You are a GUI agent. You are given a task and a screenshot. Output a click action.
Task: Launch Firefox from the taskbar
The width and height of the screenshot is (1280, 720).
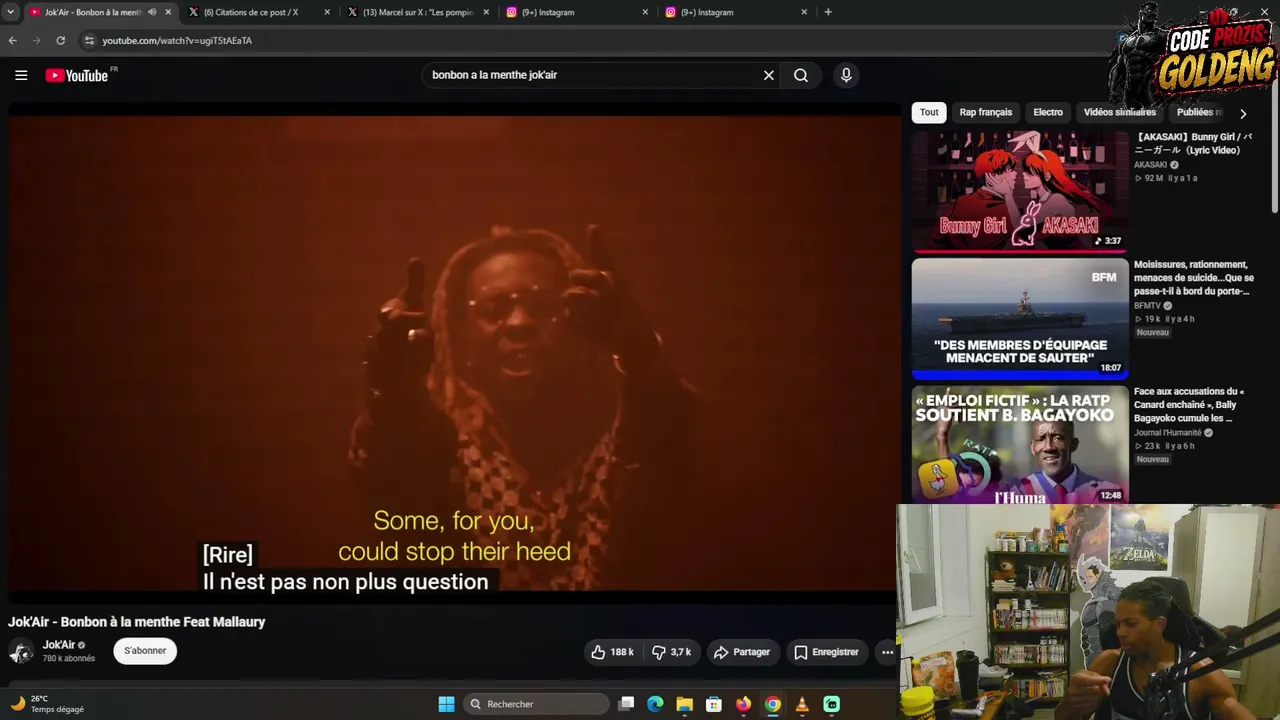click(743, 704)
